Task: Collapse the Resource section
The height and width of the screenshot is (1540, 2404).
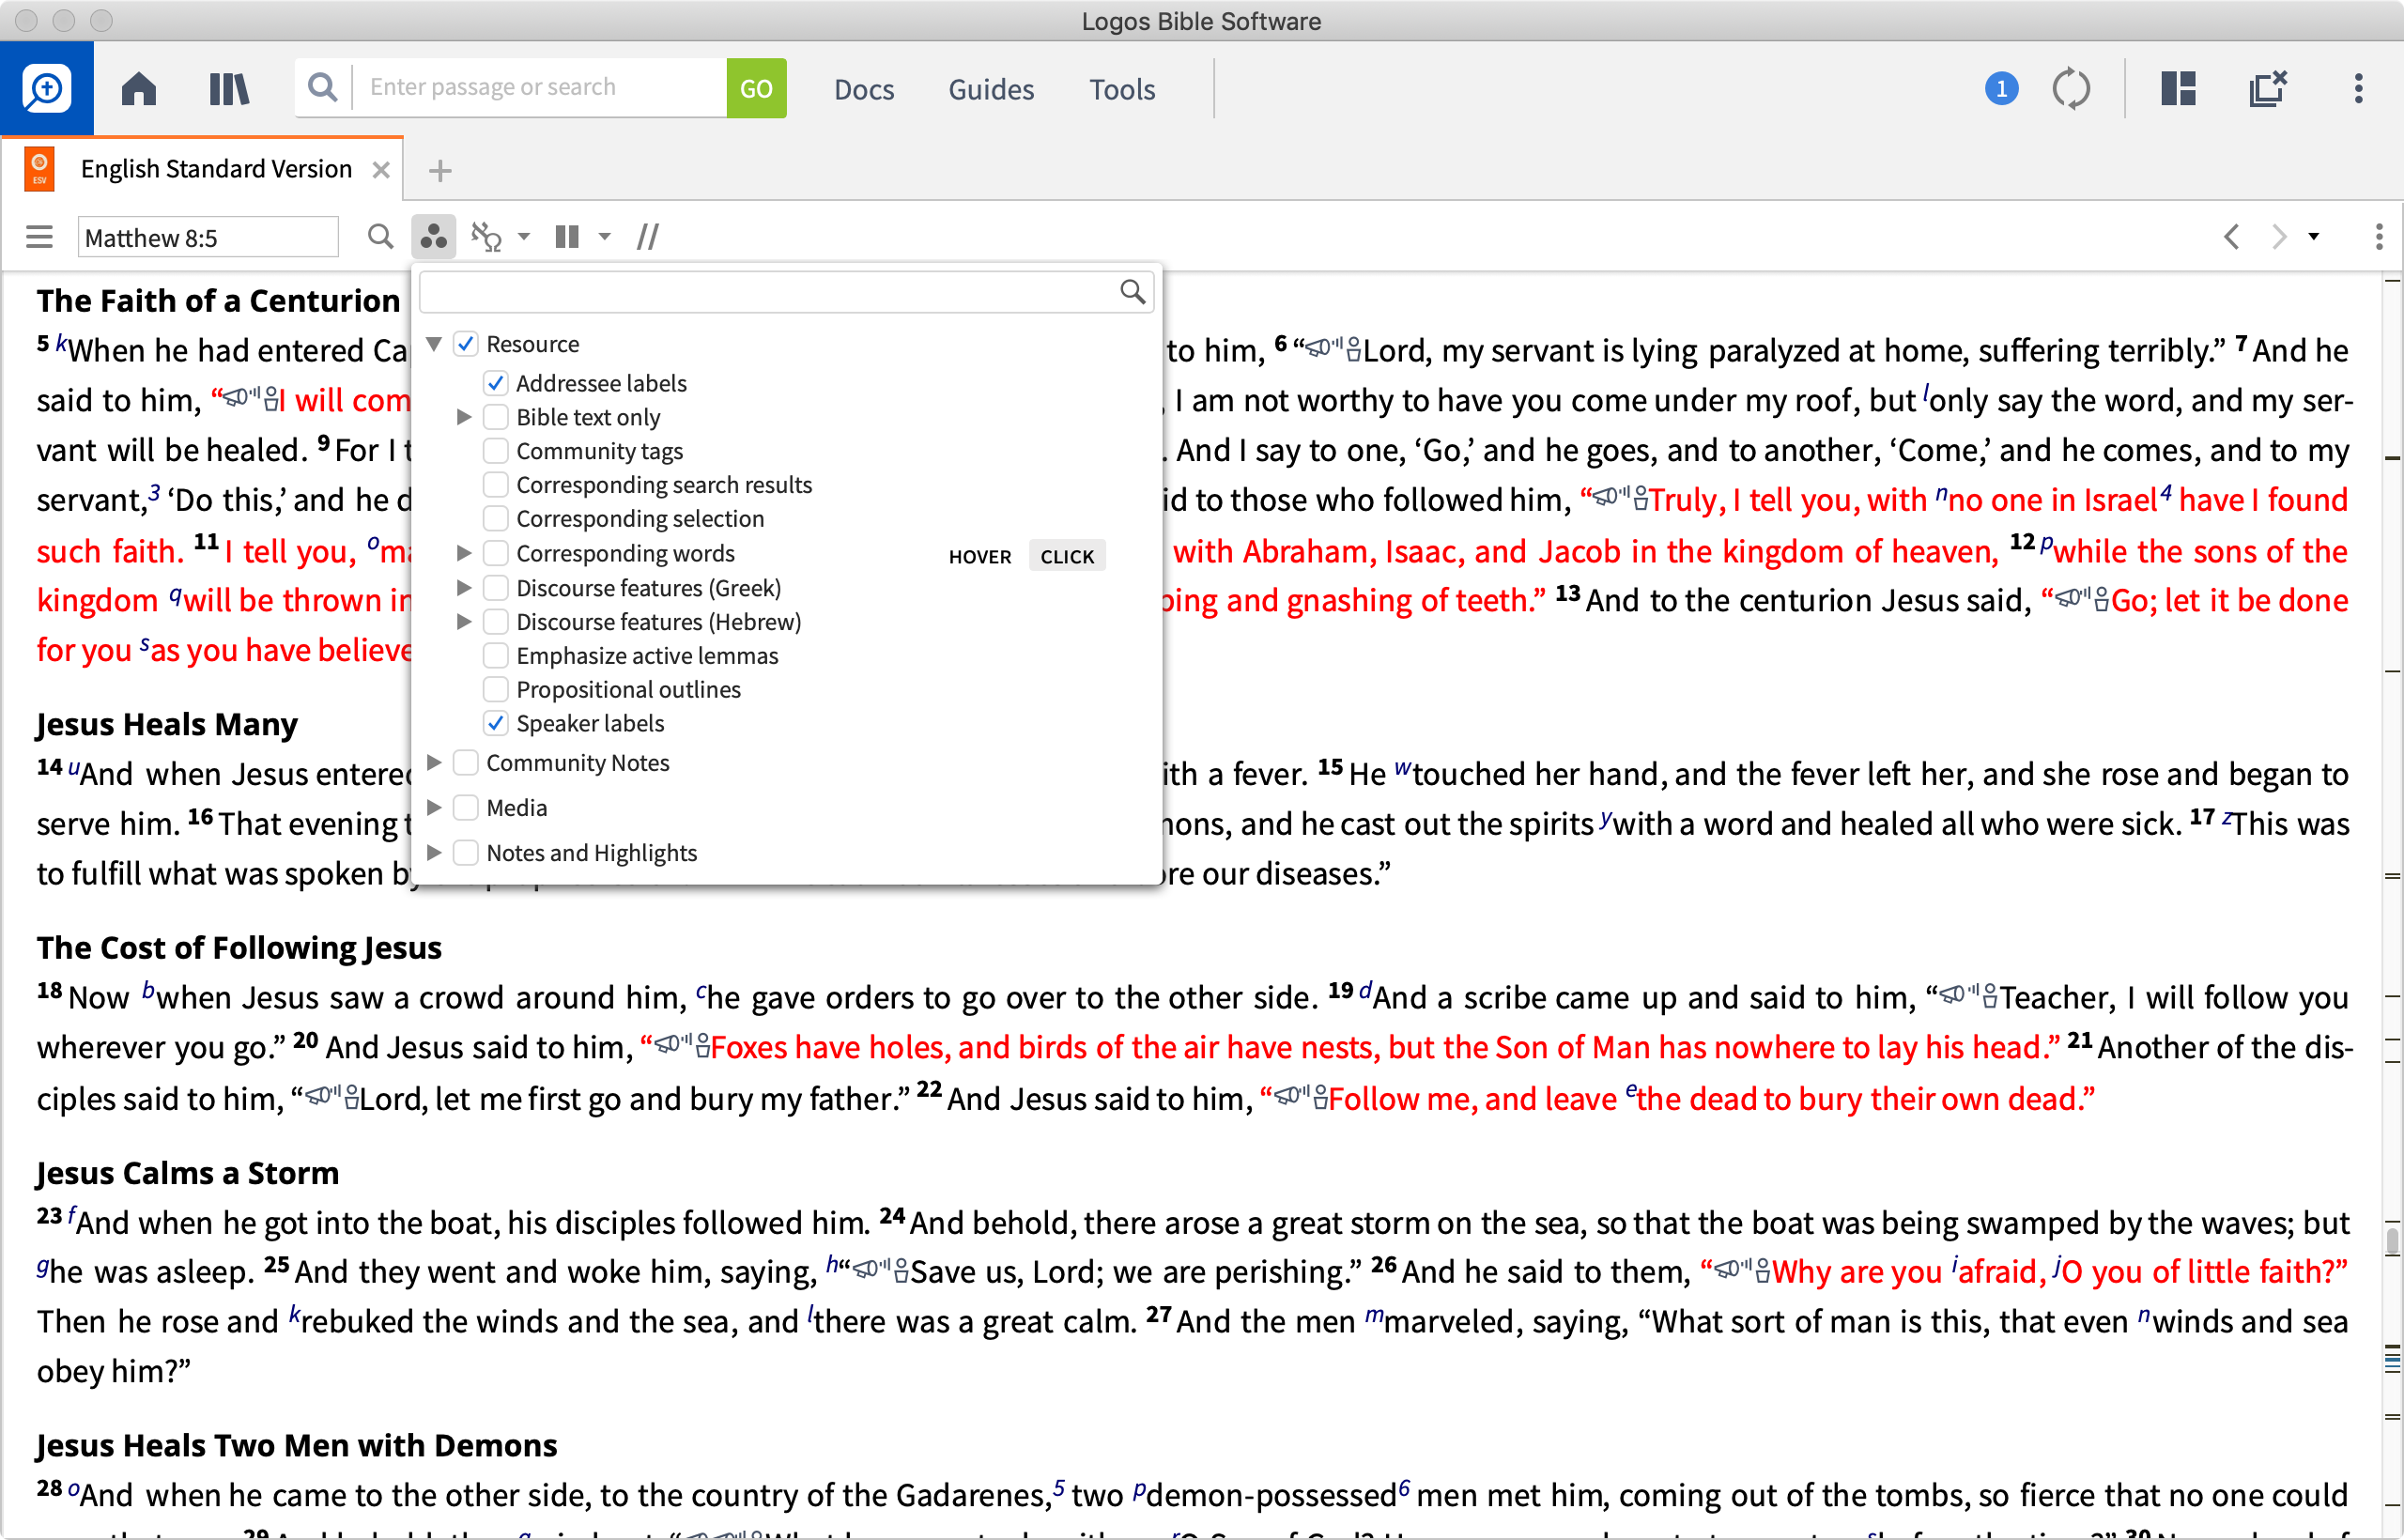Action: click(x=434, y=343)
